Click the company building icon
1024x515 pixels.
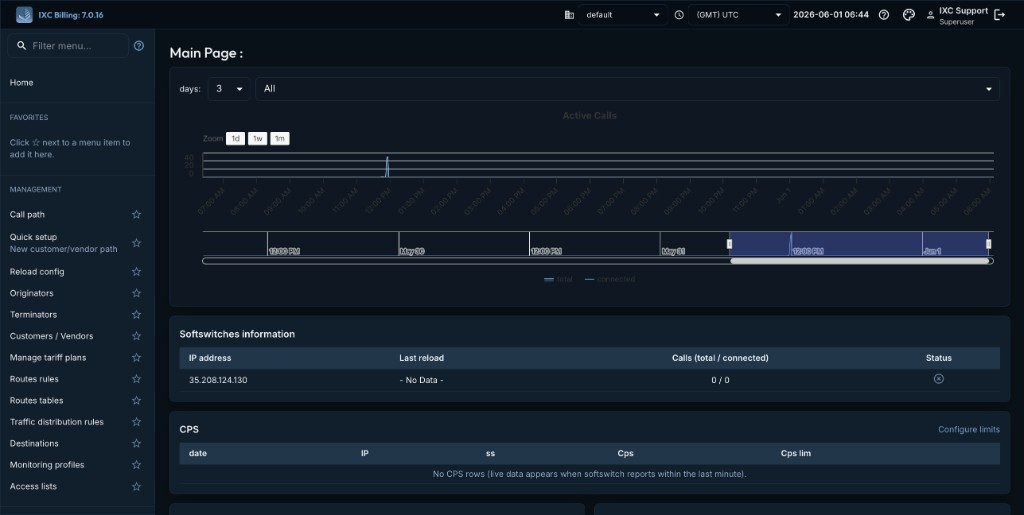click(x=569, y=14)
